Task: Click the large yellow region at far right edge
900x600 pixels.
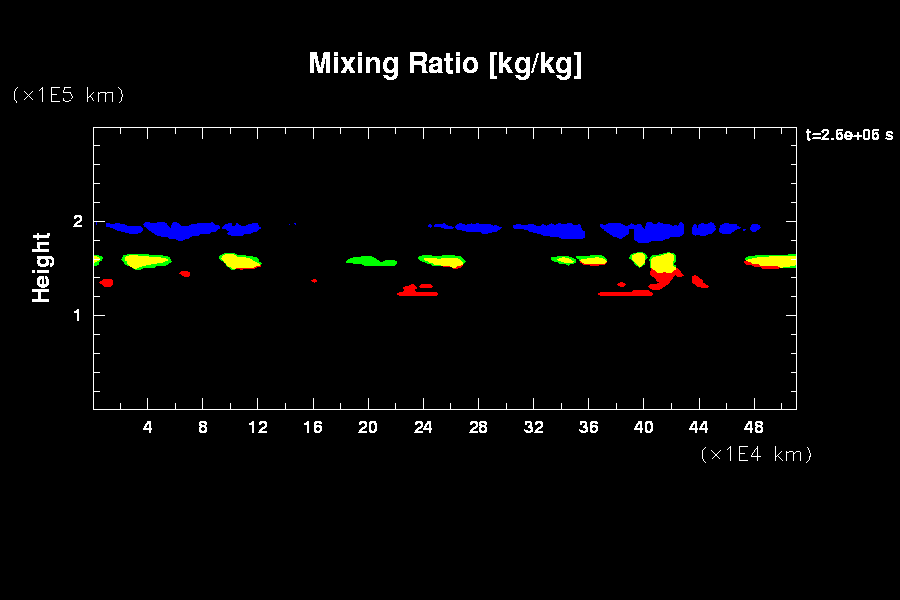Action: tap(775, 262)
